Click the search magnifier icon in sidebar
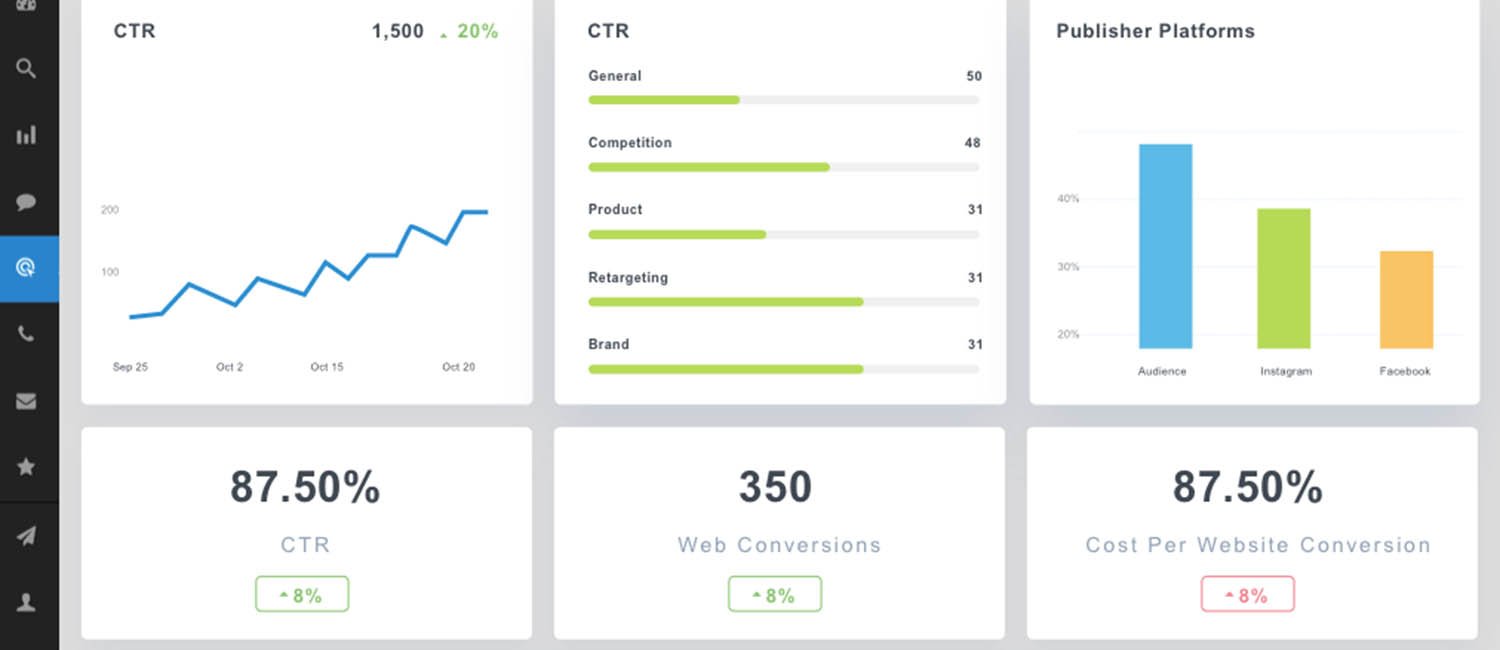The image size is (1500, 650). 27,68
